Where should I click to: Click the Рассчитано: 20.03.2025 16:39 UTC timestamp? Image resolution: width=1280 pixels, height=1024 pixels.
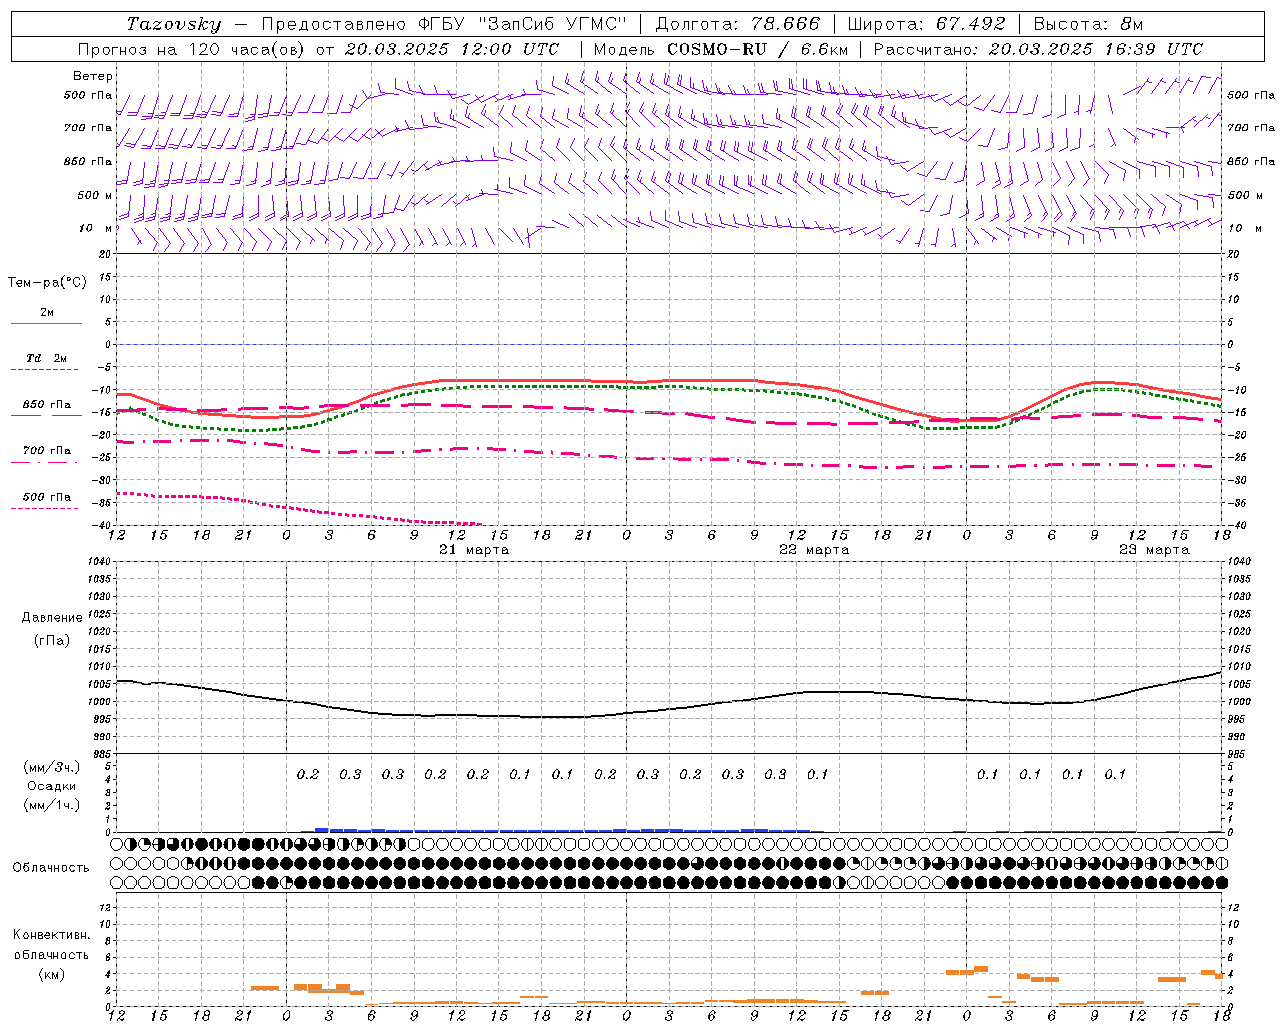[x=1038, y=49]
